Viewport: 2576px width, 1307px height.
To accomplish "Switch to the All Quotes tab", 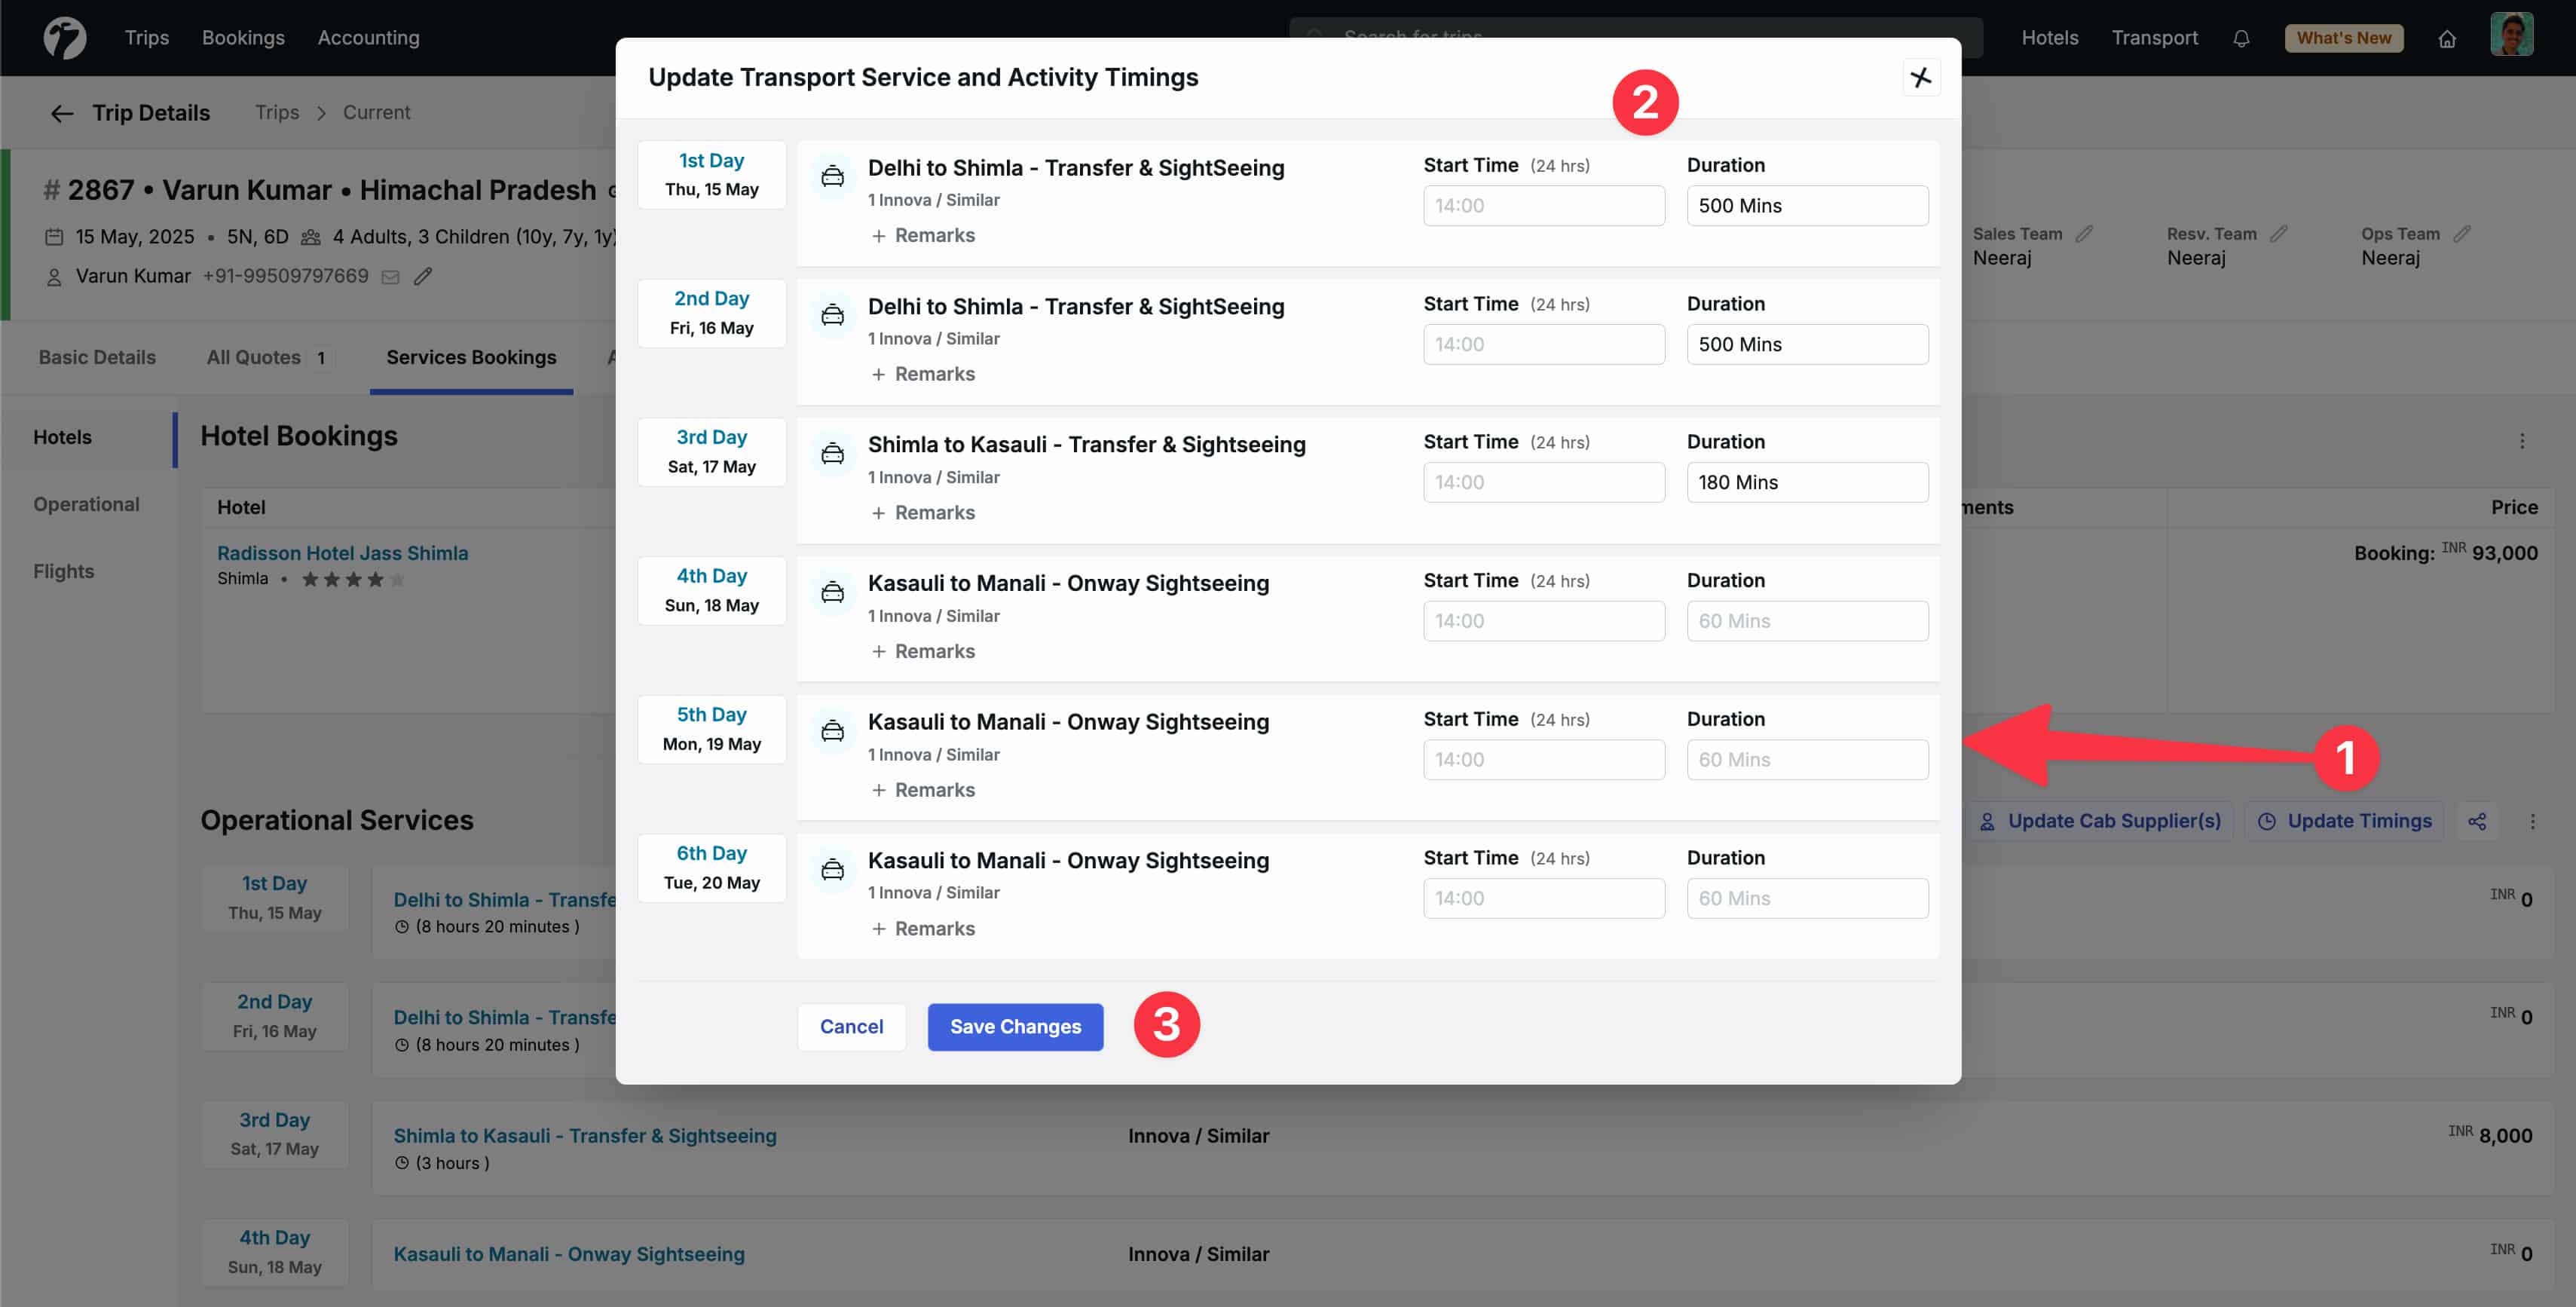I will [253, 357].
